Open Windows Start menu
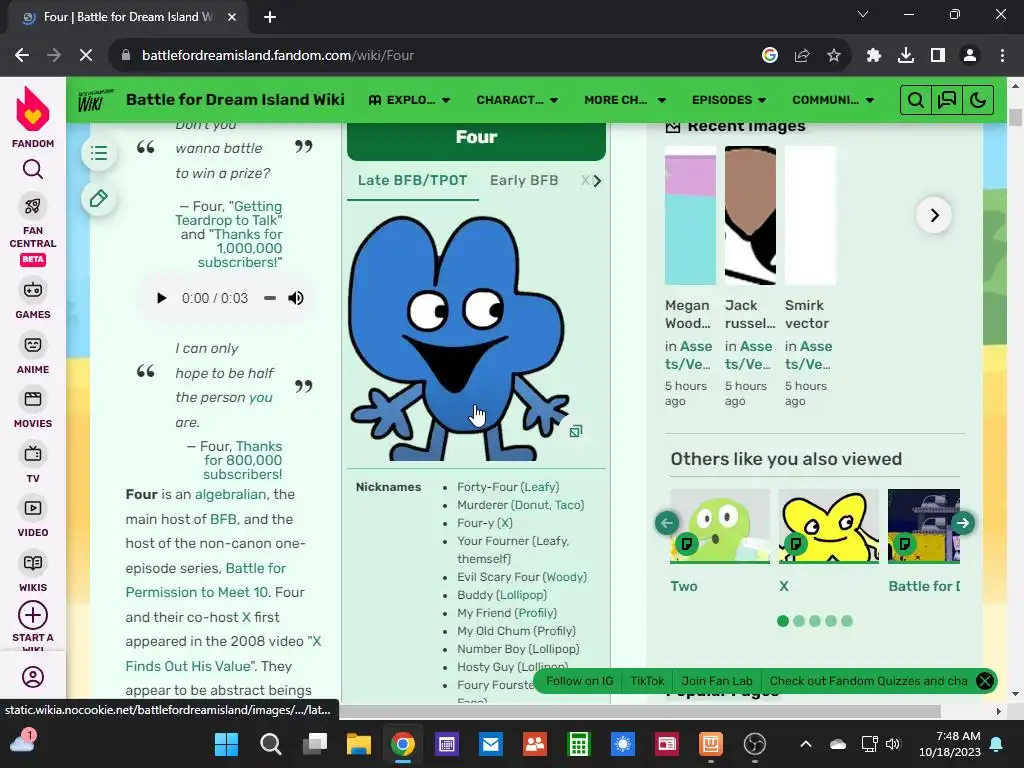Viewport: 1024px width, 768px height. (227, 744)
